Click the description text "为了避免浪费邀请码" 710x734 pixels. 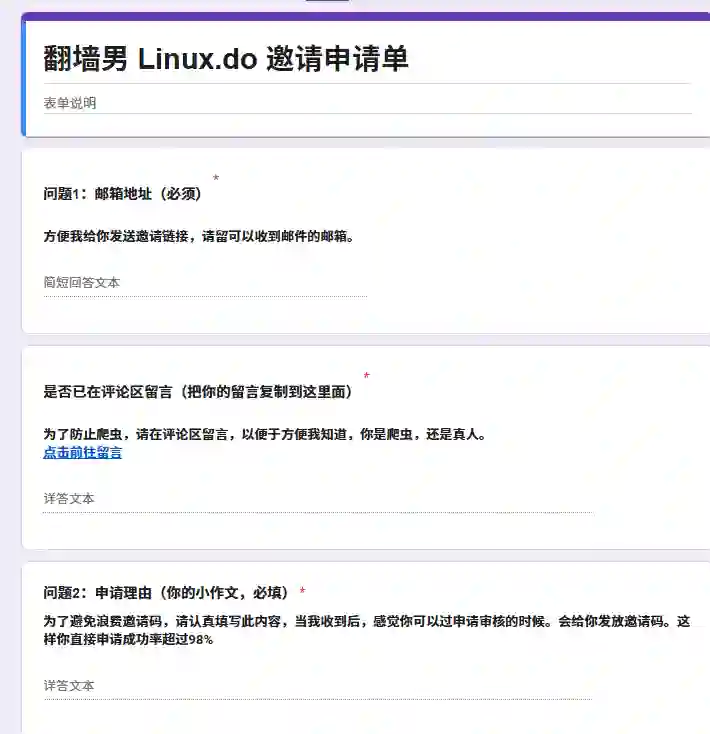tap(102, 622)
